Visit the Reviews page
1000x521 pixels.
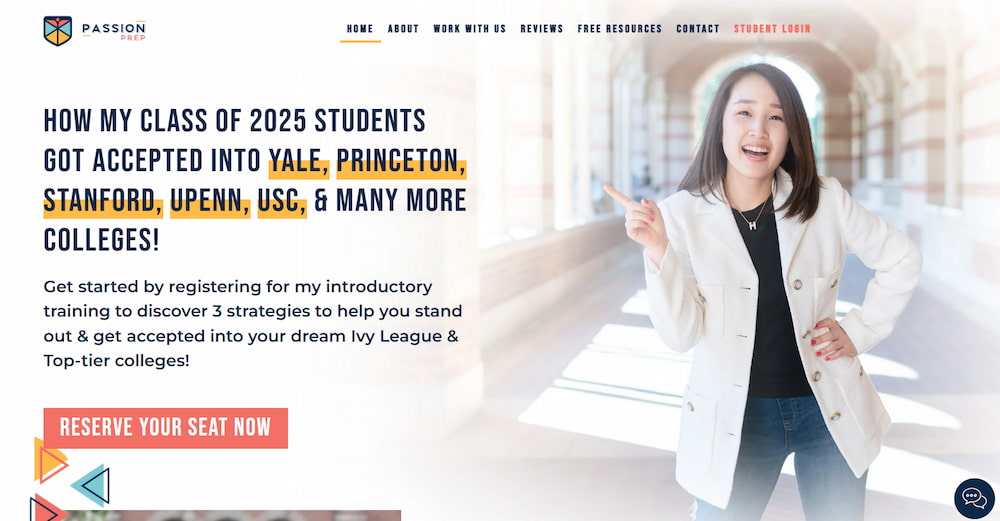(541, 29)
